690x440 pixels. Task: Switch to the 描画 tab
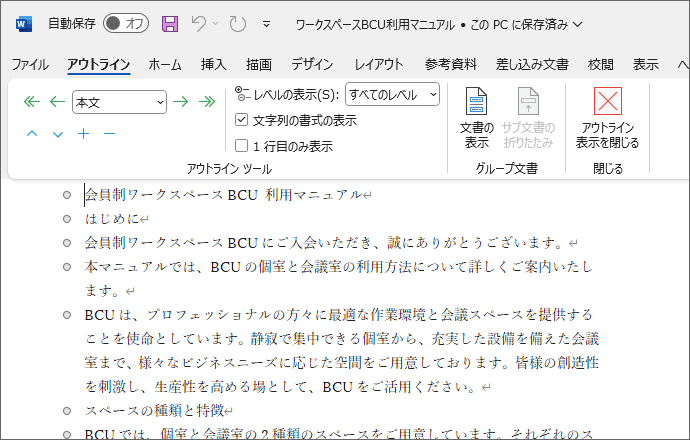tap(259, 65)
